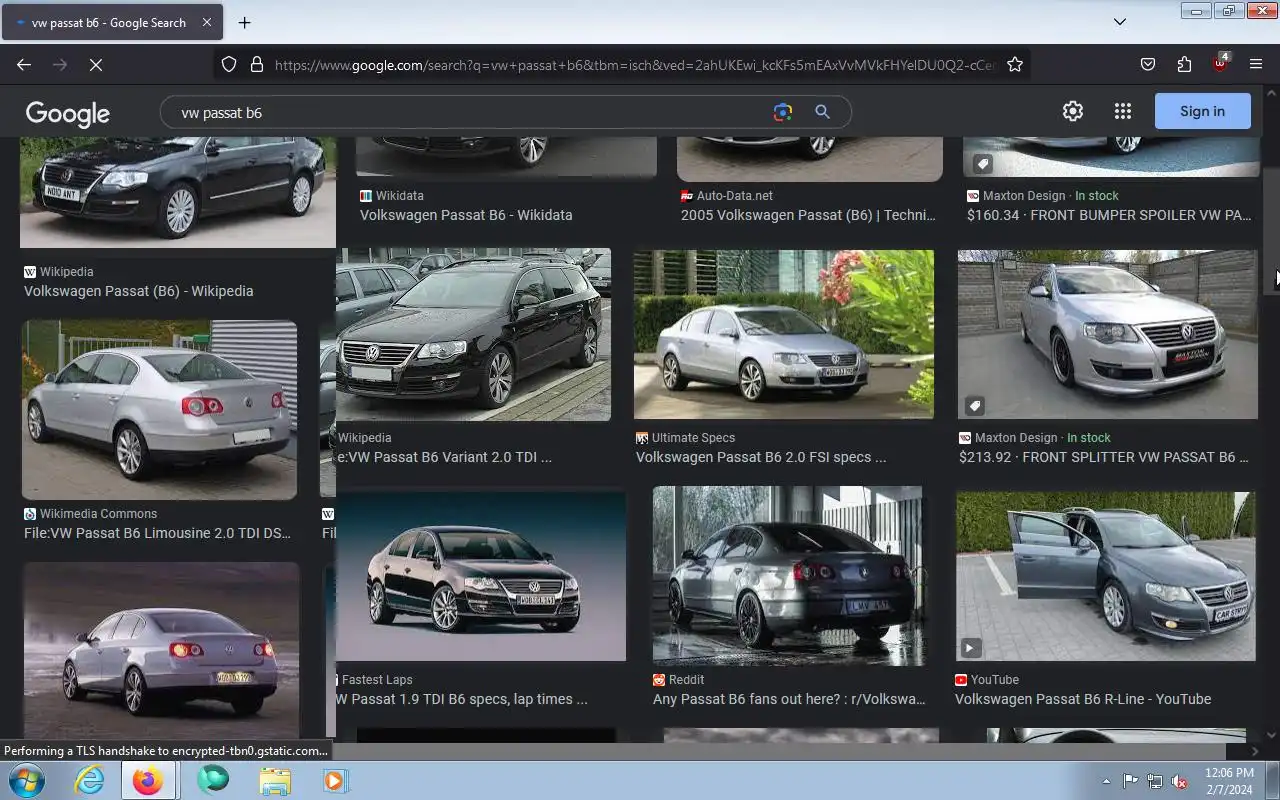Screen dimensions: 1280x800
Task: Open Volkswagen Passat B6 - Wikidata result
Action: (x=466, y=215)
